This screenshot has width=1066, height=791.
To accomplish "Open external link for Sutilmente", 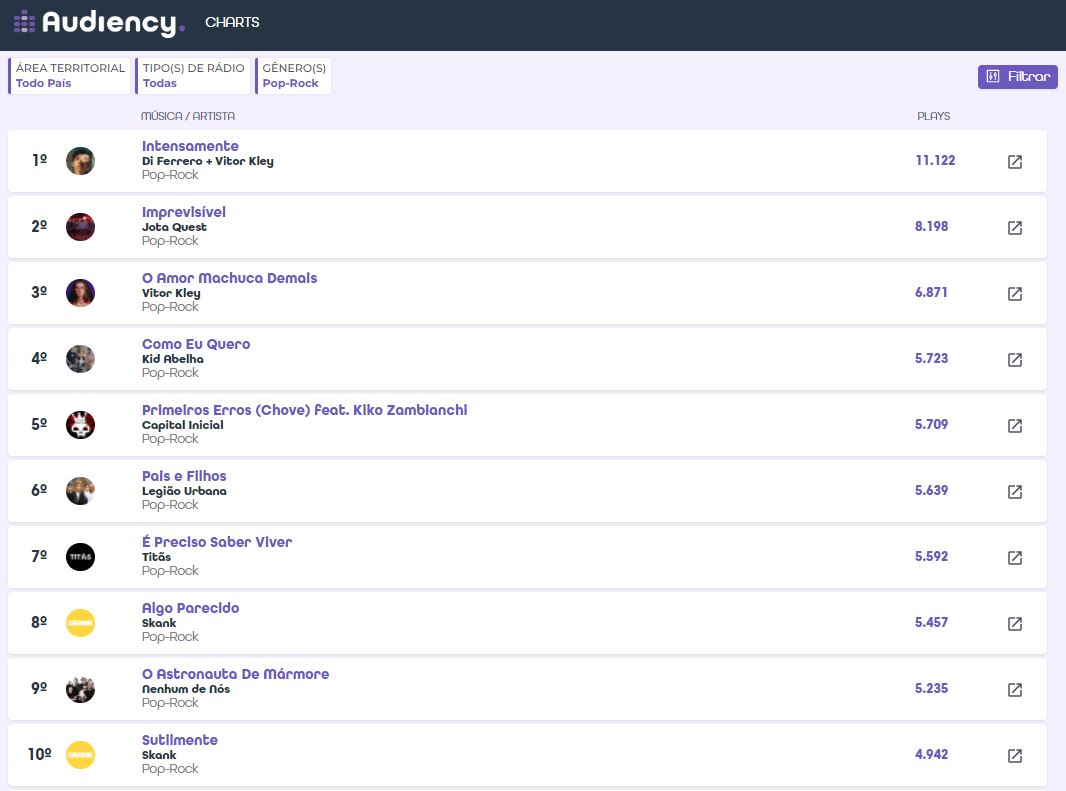I will click(1014, 756).
